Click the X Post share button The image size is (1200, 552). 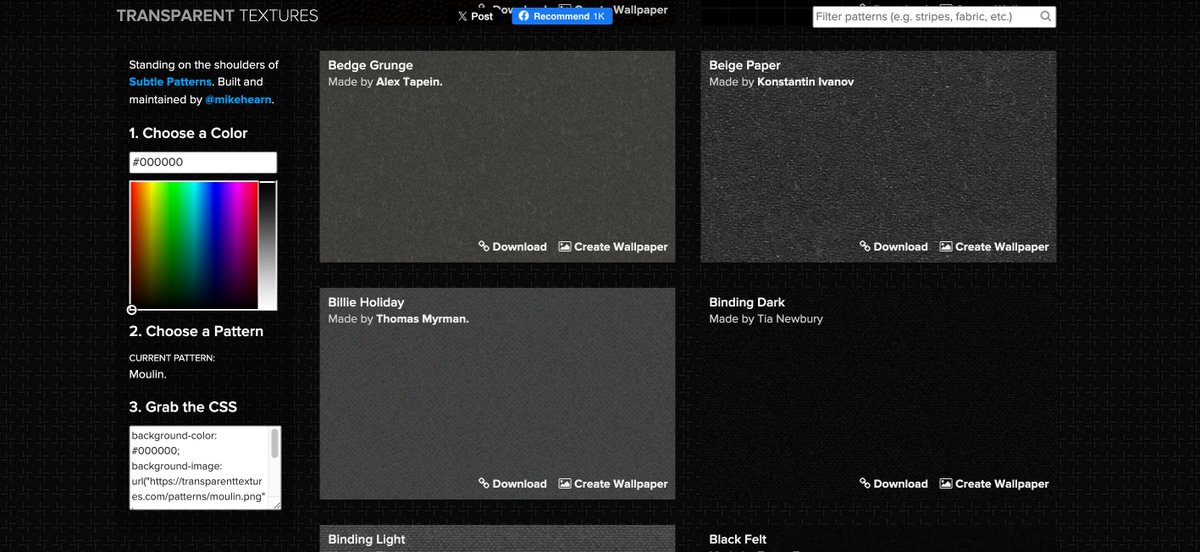475,16
